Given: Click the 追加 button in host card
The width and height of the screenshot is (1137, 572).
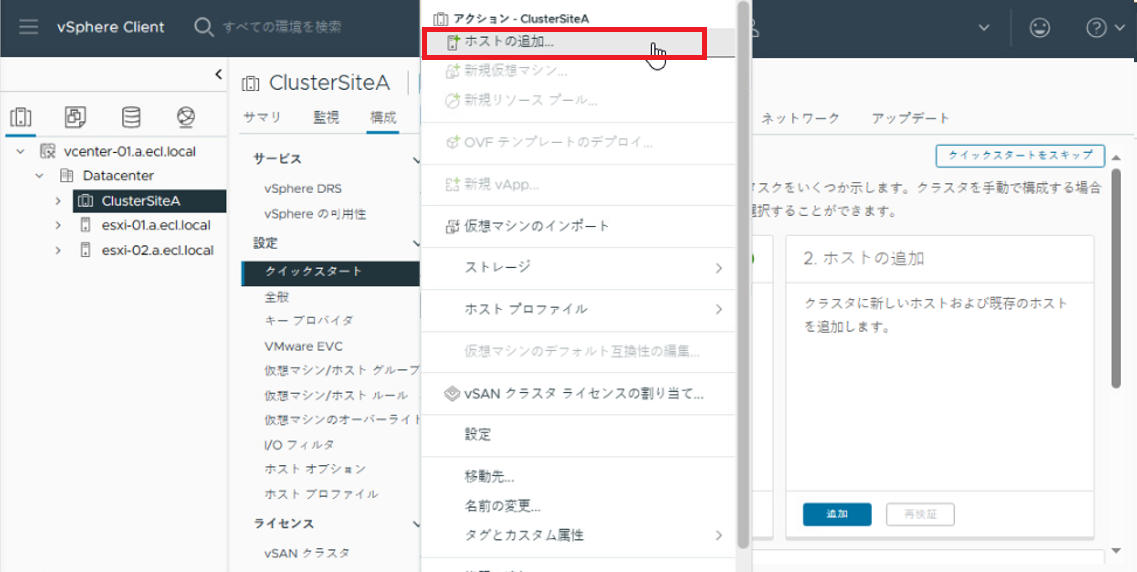Looking at the screenshot, I should pyautogui.click(x=837, y=514).
